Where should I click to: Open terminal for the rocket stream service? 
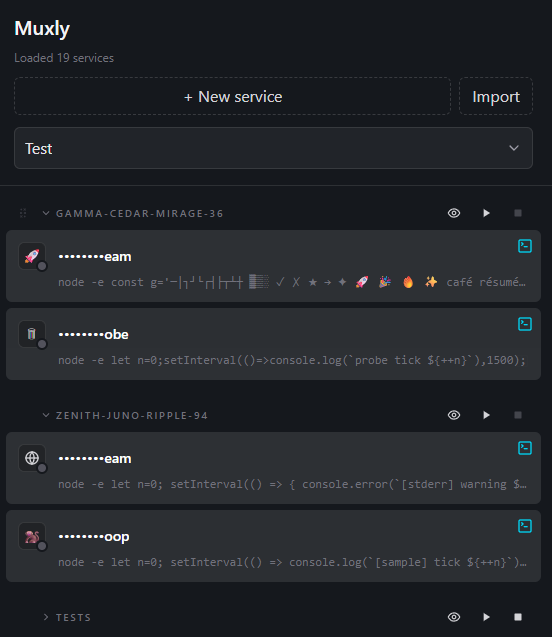[525, 246]
